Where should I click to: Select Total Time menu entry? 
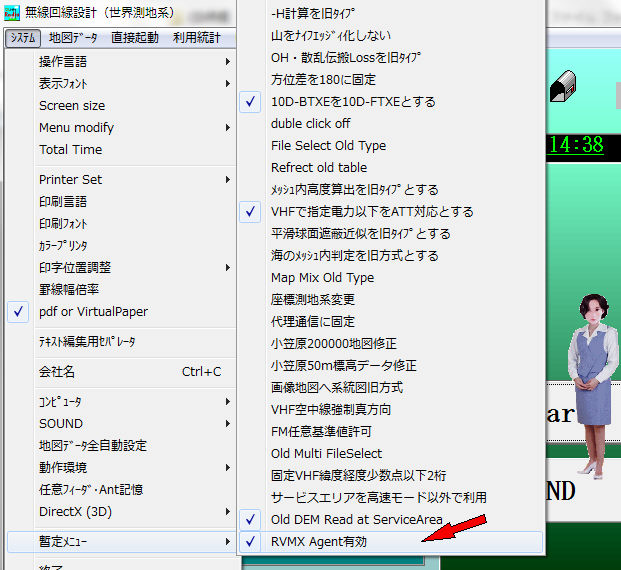pos(70,150)
